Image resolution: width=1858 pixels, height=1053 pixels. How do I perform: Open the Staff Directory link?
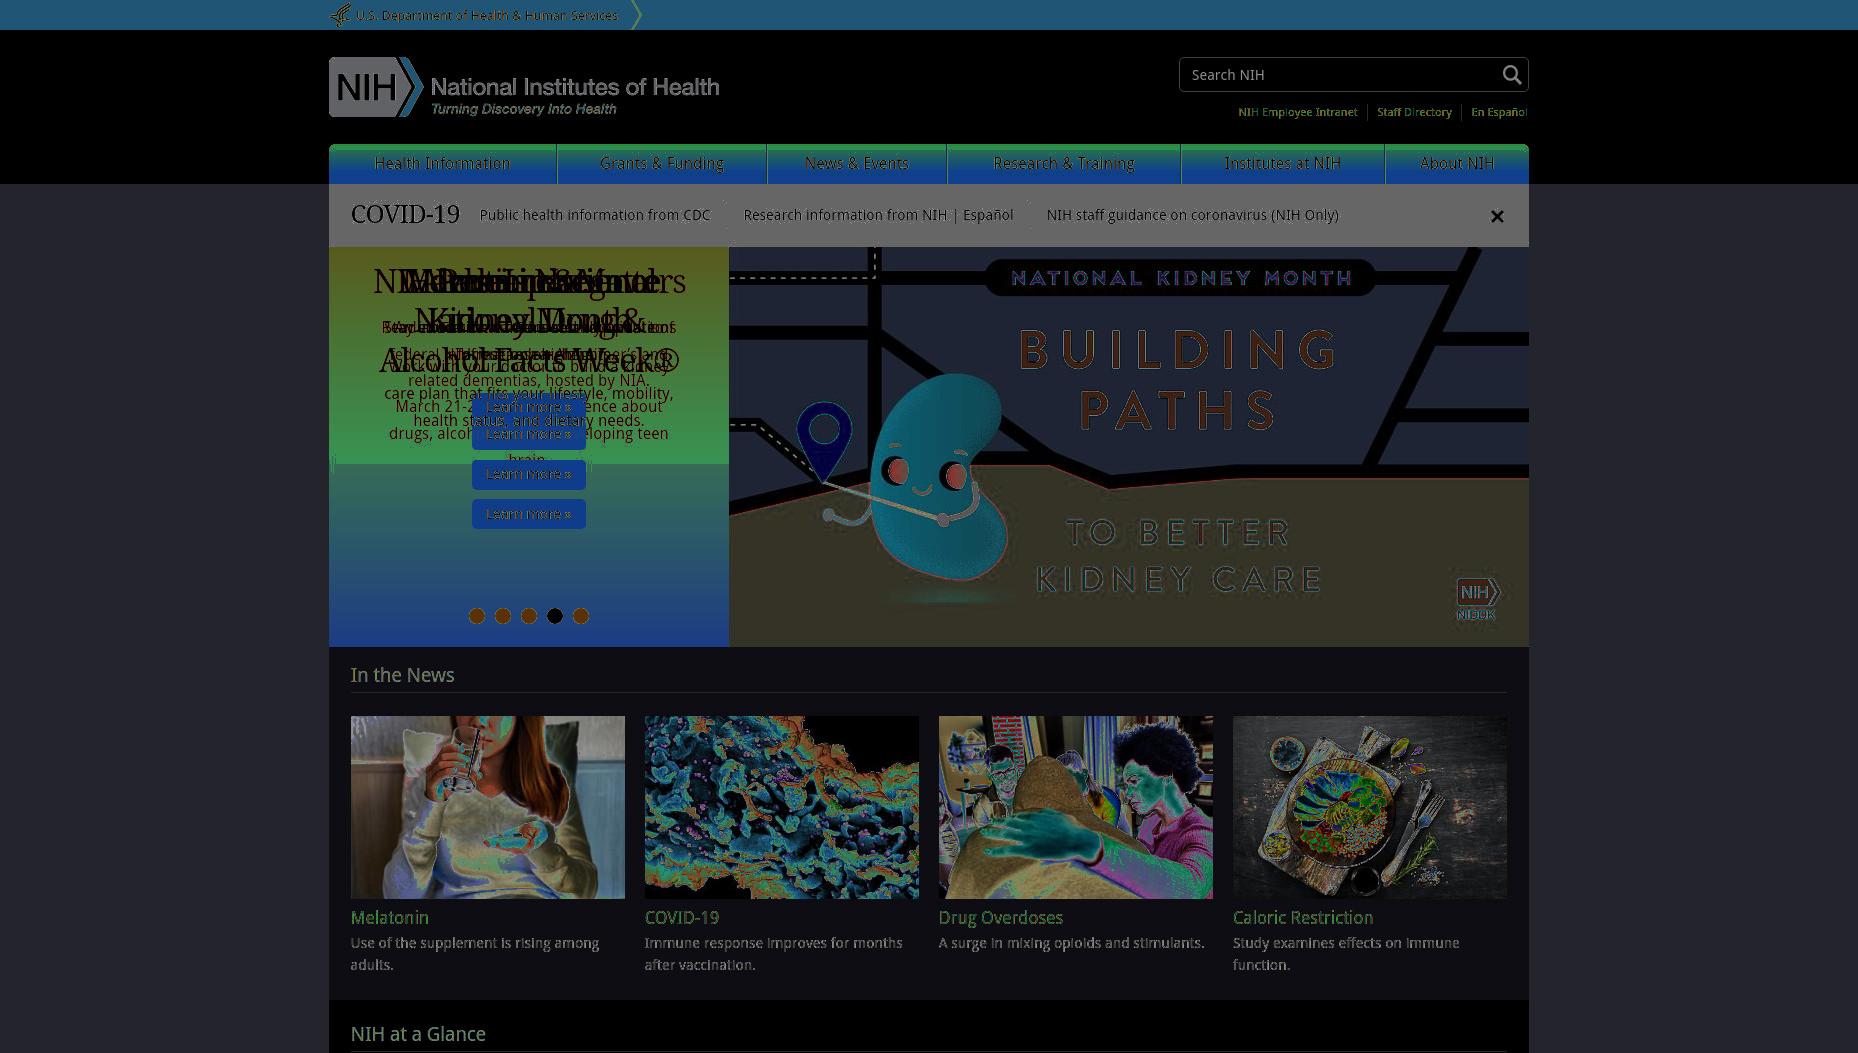coord(1414,112)
